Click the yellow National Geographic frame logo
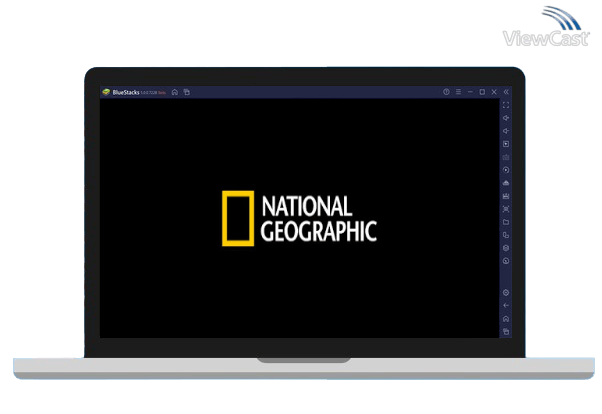Viewport: 602px width, 414px height. coord(238,219)
